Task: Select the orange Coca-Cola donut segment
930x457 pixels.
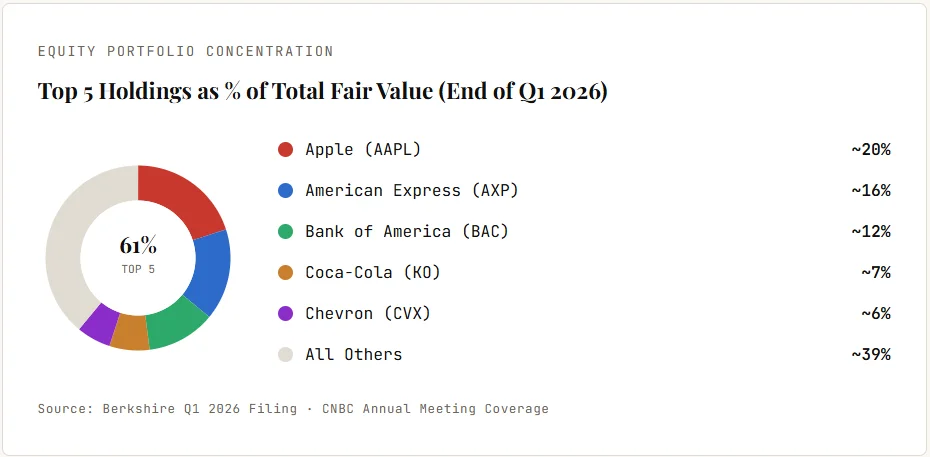Action: (x=130, y=333)
